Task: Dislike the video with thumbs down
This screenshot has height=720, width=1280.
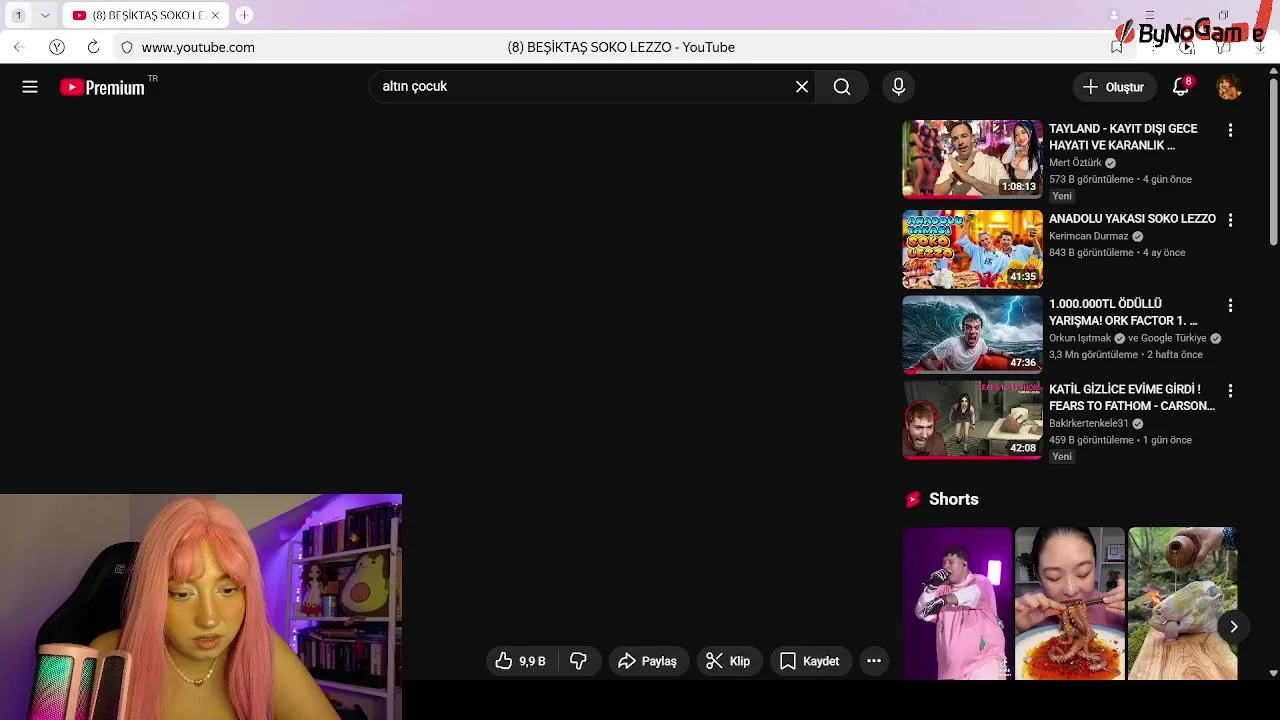Action: tap(578, 661)
